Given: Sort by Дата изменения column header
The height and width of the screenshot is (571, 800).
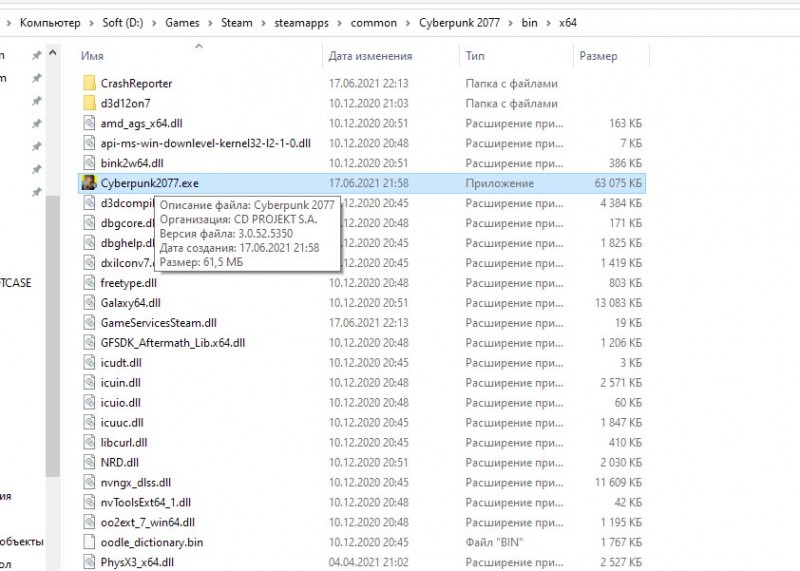Looking at the screenshot, I should pos(370,56).
